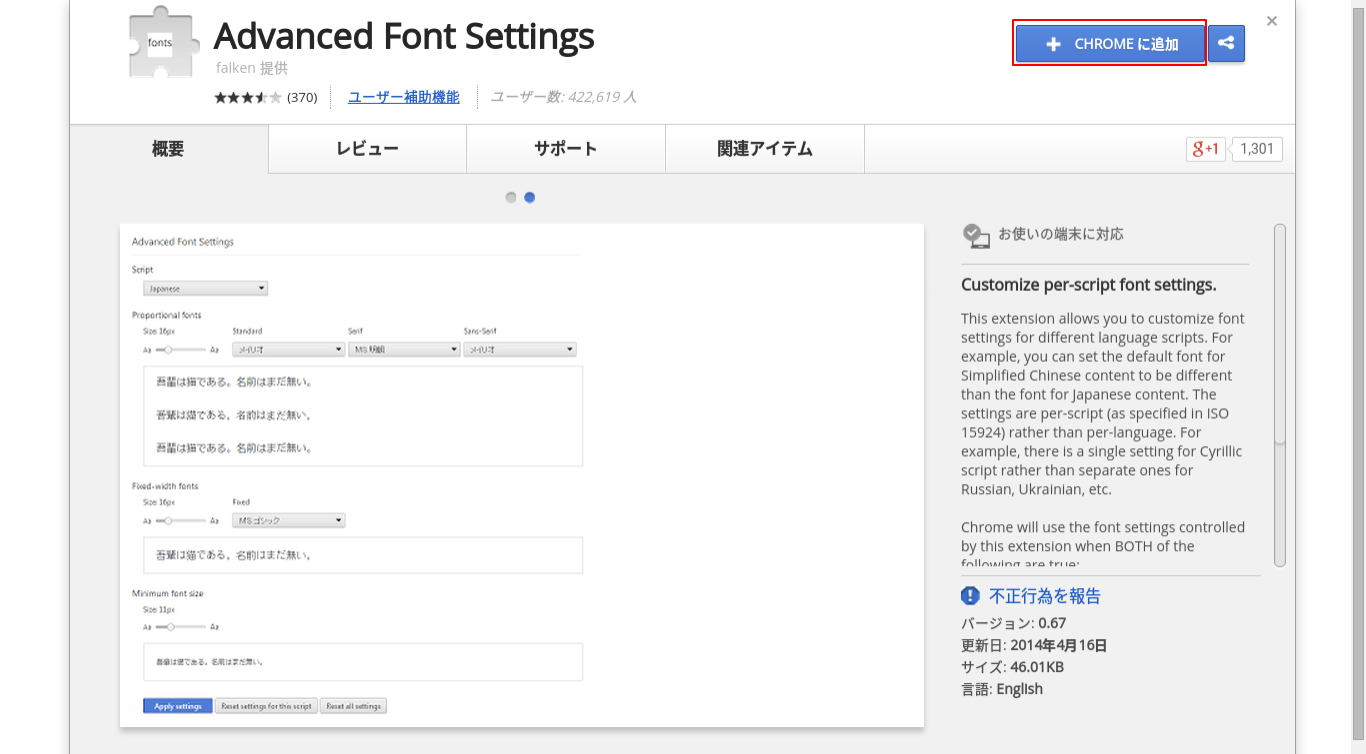Viewport: 1366px width, 754px height.
Task: Open the Japanese Script dropdown in screenshot
Action: 206,288
